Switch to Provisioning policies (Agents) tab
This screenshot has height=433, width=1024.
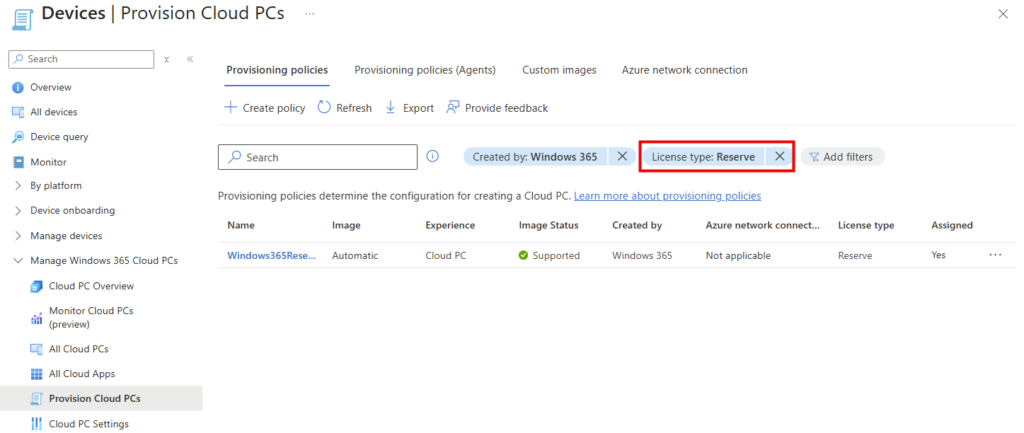(x=425, y=70)
